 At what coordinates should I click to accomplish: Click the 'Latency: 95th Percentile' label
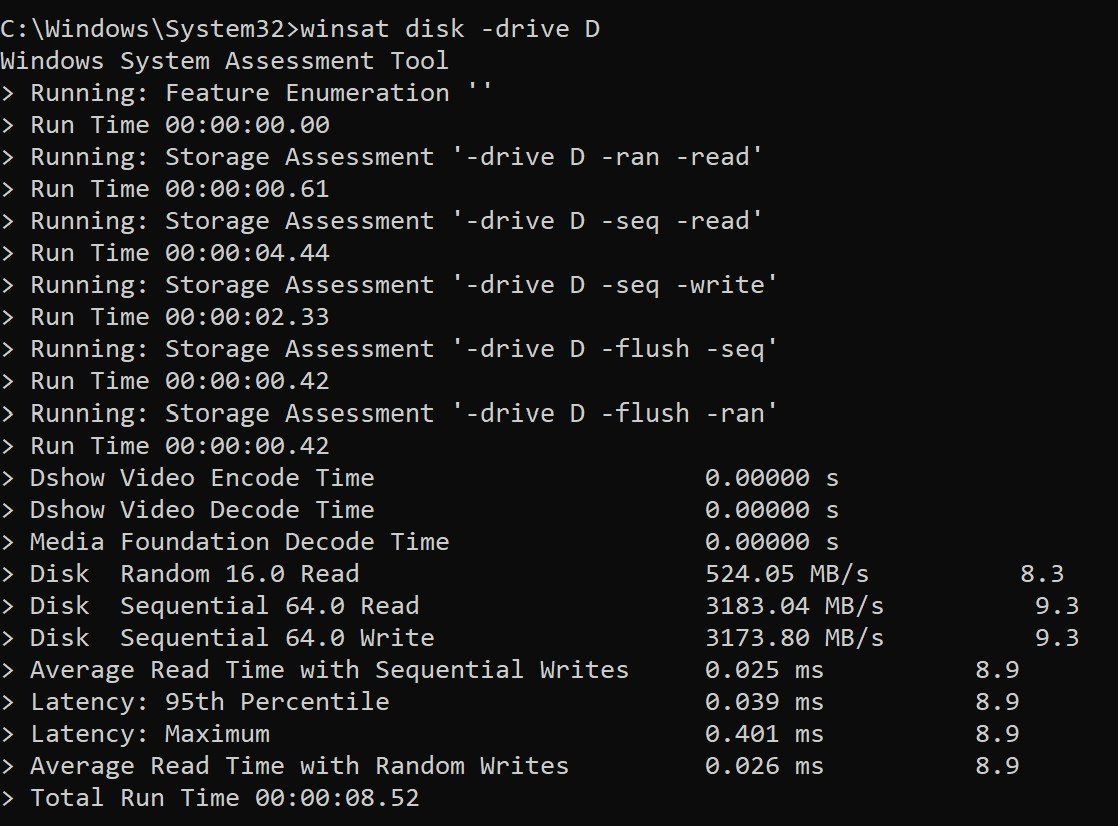point(210,702)
